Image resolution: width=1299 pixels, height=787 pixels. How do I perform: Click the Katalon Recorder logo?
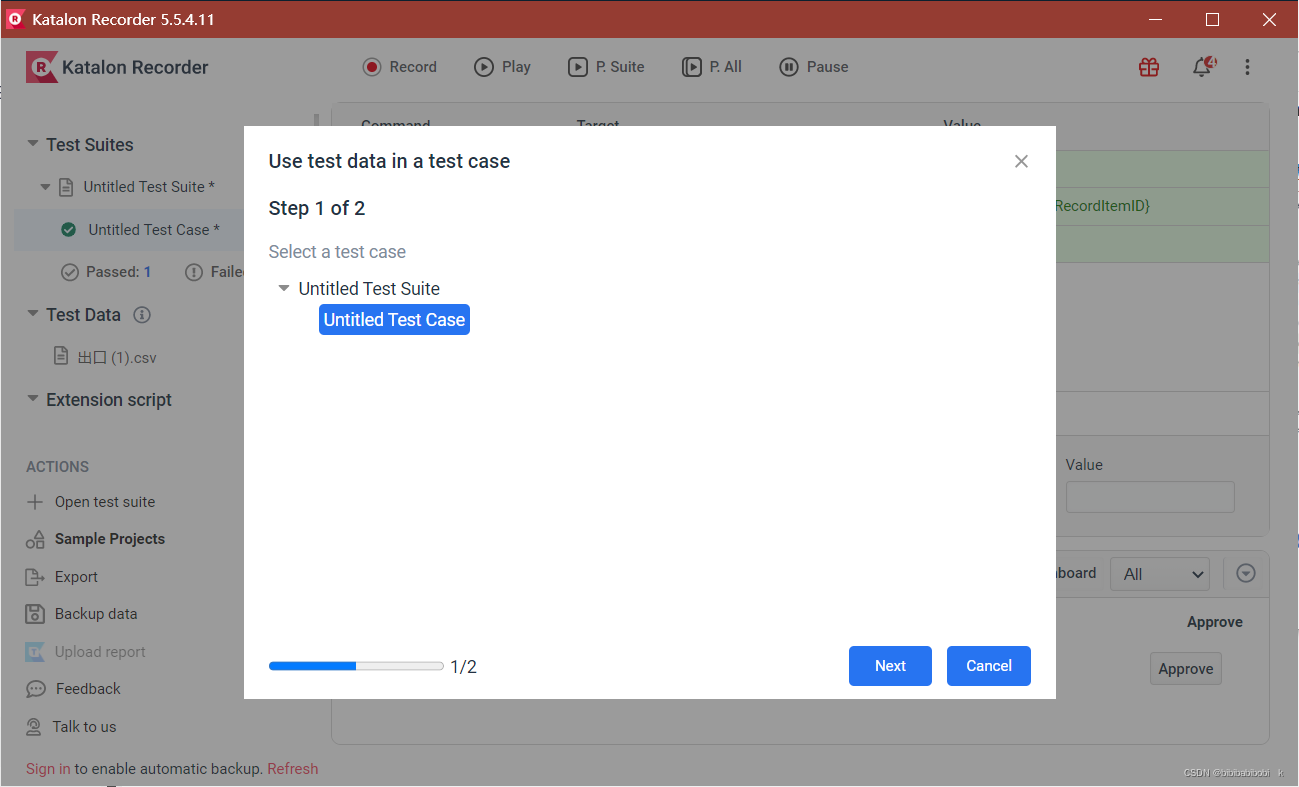point(118,67)
